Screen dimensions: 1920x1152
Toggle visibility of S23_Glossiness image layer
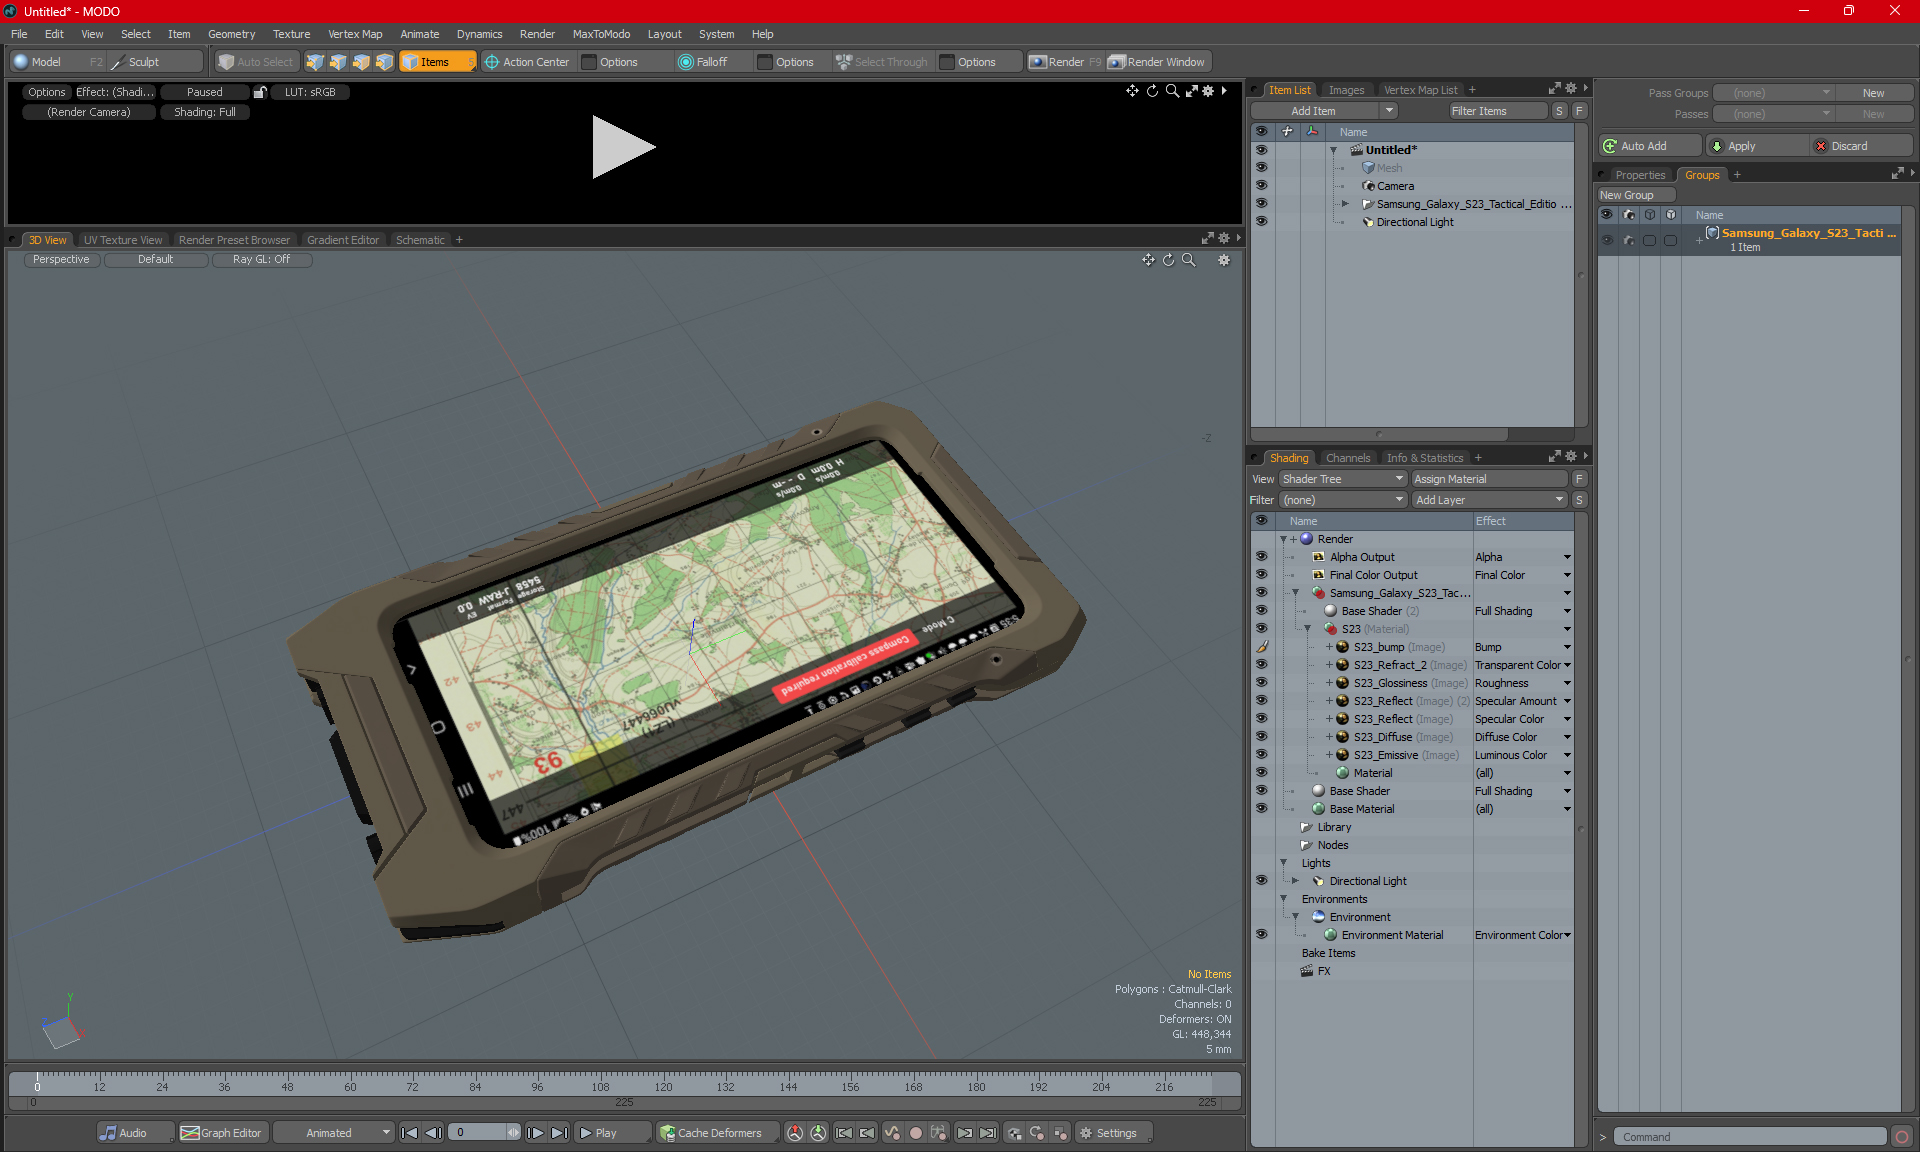click(1261, 683)
